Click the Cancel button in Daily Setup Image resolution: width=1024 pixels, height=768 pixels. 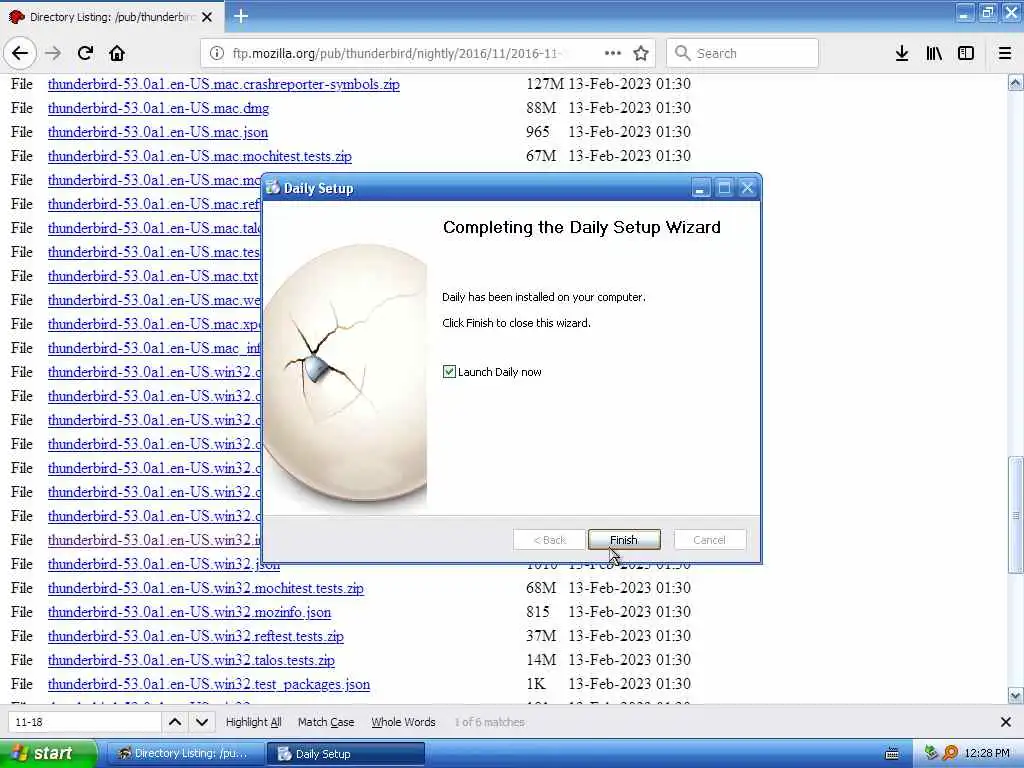[x=709, y=539]
